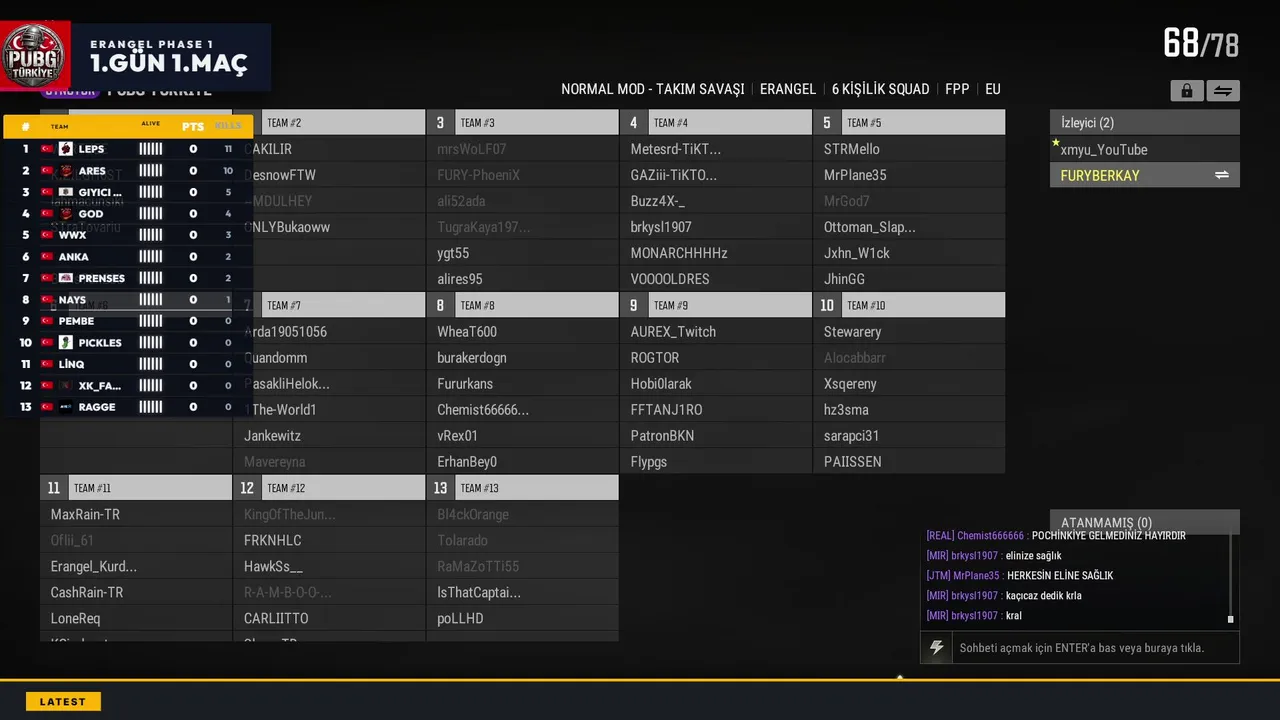Click player WheaT600 in Team 8
The width and height of the screenshot is (1280, 720).
click(x=523, y=331)
